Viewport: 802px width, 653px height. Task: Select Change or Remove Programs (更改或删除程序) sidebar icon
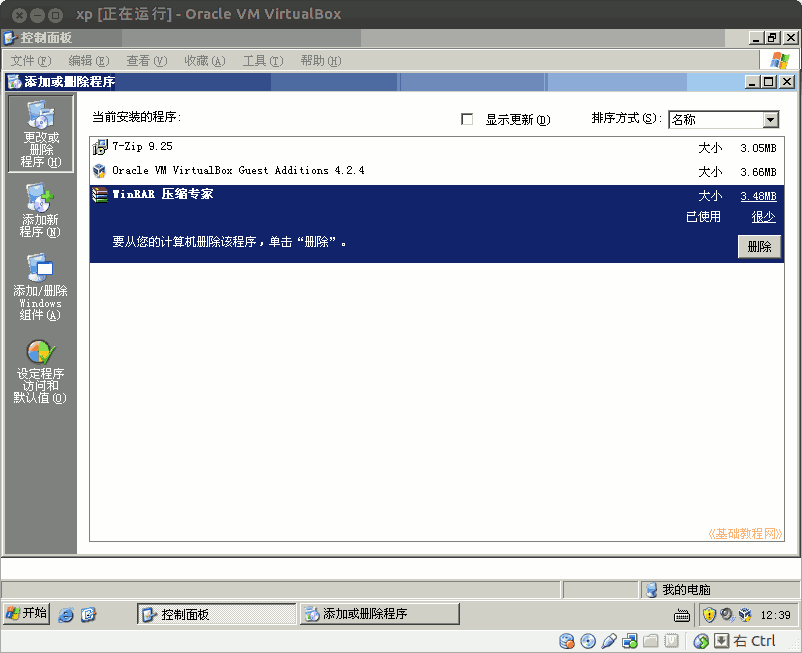[x=41, y=134]
